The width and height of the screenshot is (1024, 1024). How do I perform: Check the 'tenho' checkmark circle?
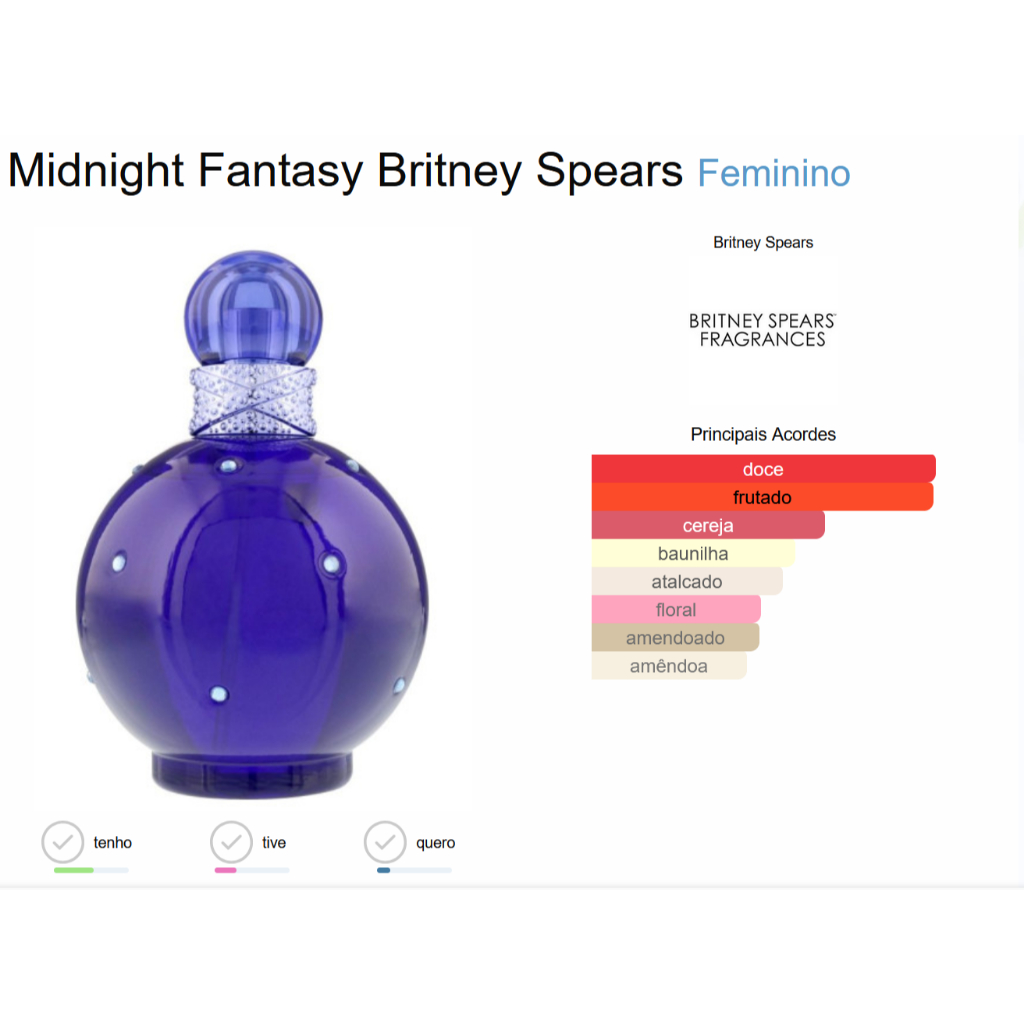63,842
